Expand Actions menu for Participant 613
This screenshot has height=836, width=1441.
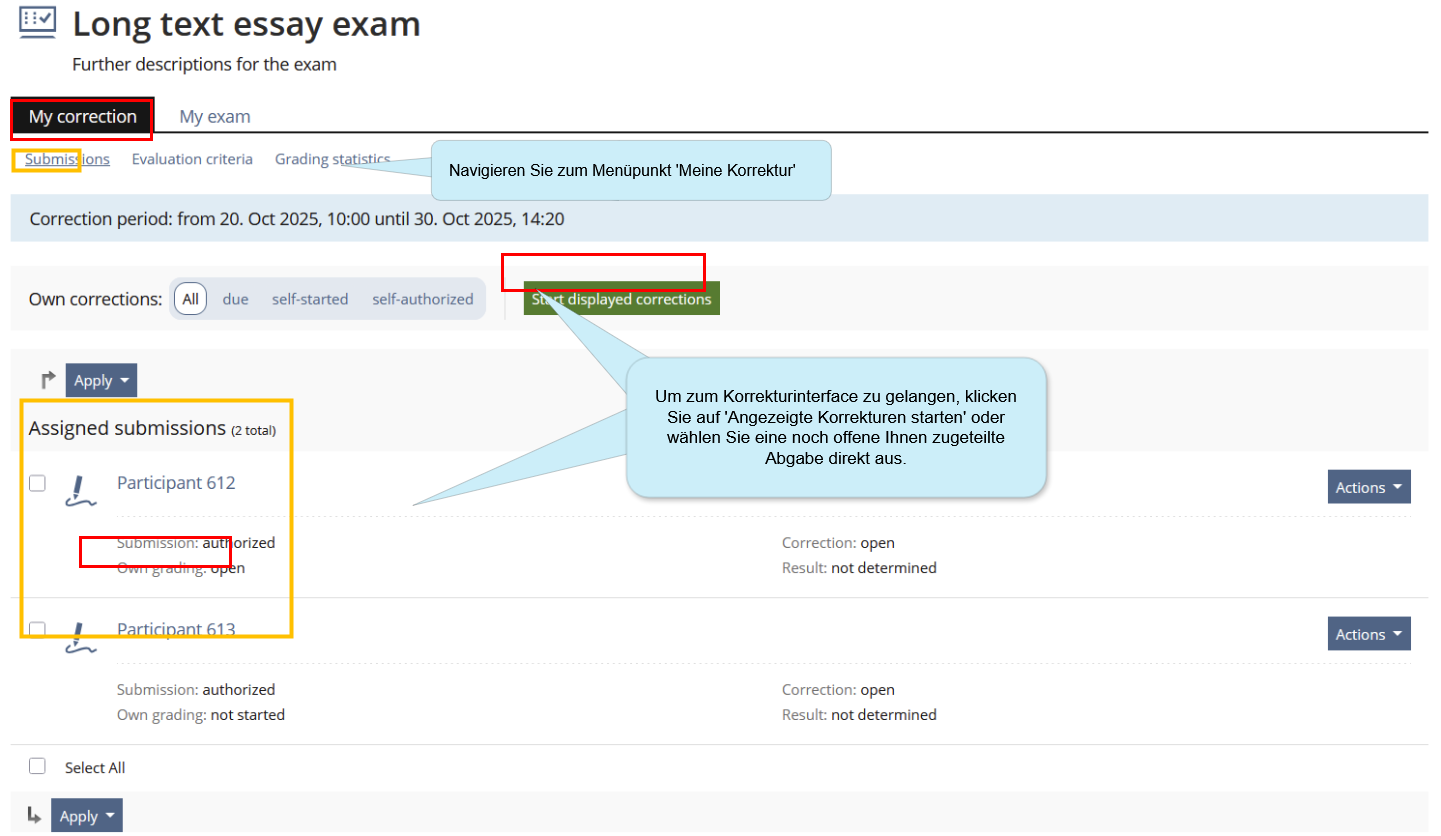point(1368,634)
